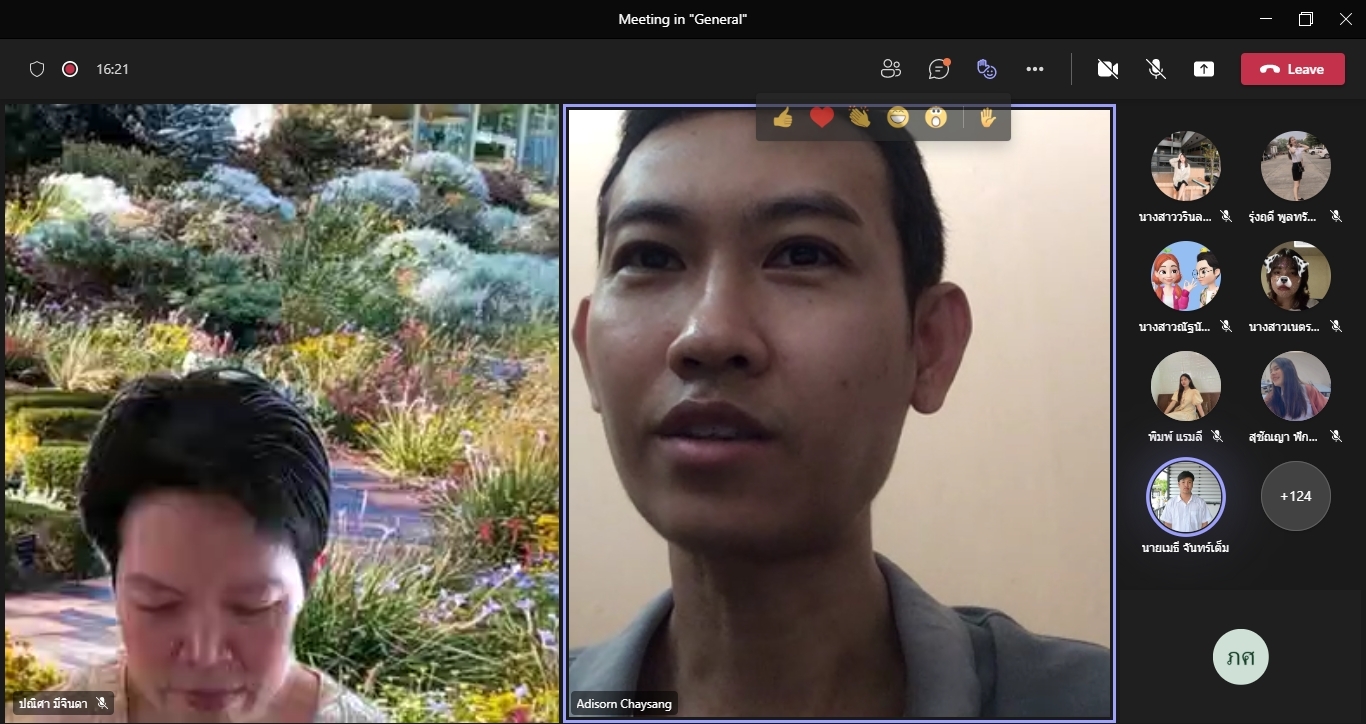Image resolution: width=1366 pixels, height=724 pixels.
Task: Restore down the meeting window
Action: (1306, 19)
